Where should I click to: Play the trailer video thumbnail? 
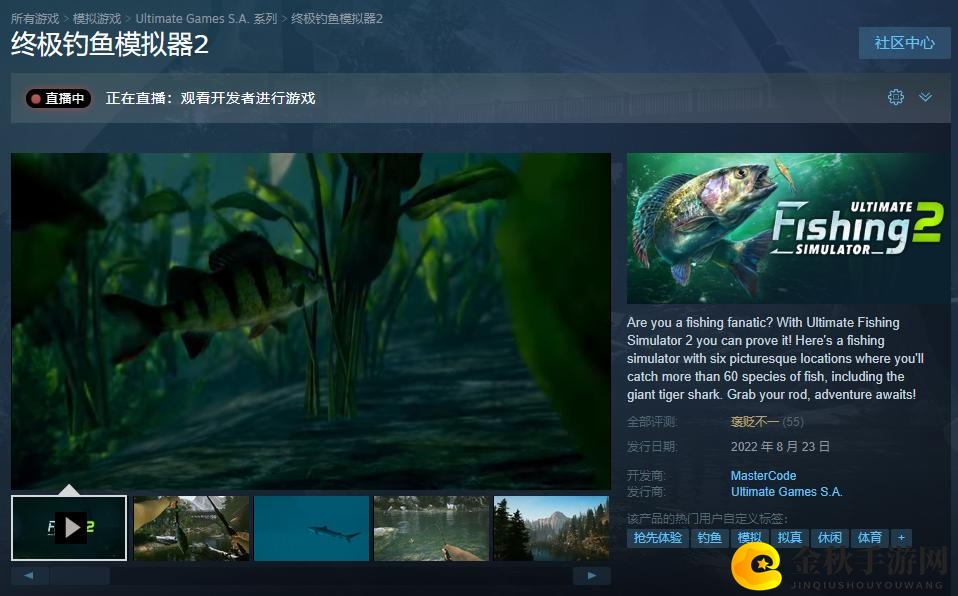[69, 528]
